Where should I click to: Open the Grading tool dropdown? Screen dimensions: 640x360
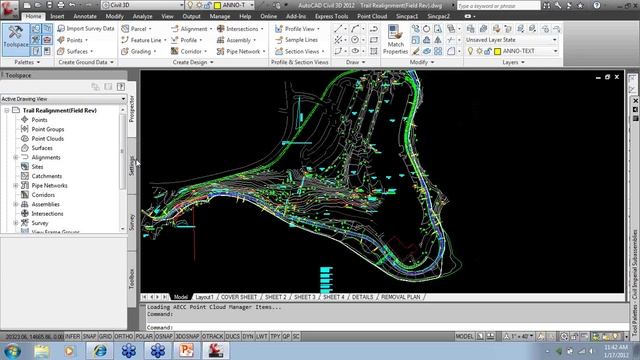pyautogui.click(x=139, y=51)
